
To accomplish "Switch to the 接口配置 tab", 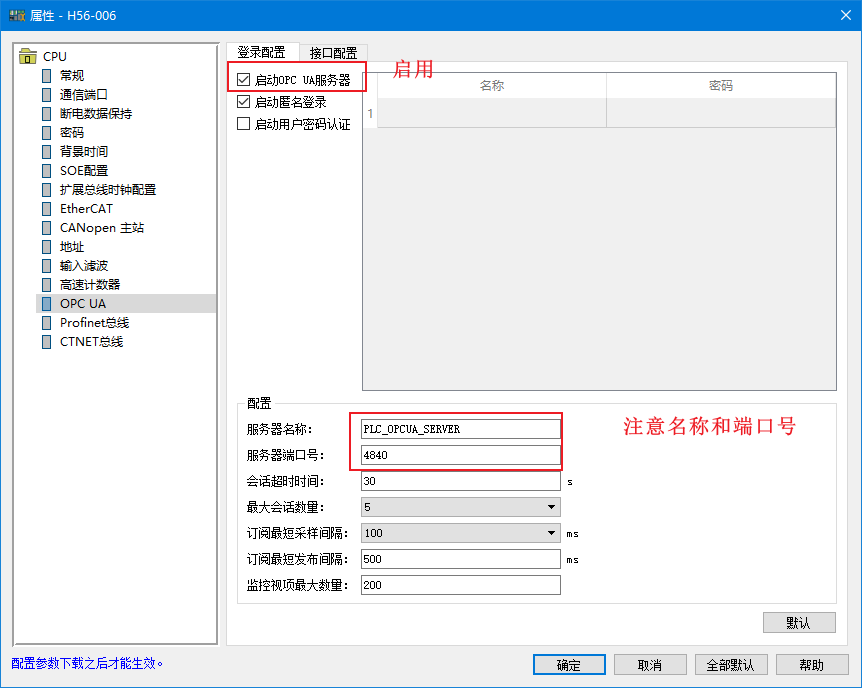I will (x=333, y=53).
